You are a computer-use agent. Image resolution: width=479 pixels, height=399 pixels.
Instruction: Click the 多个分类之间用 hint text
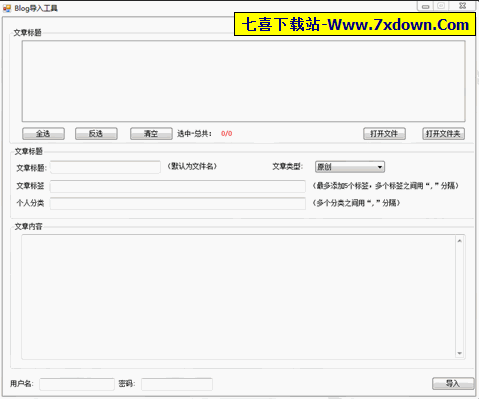tap(356, 203)
